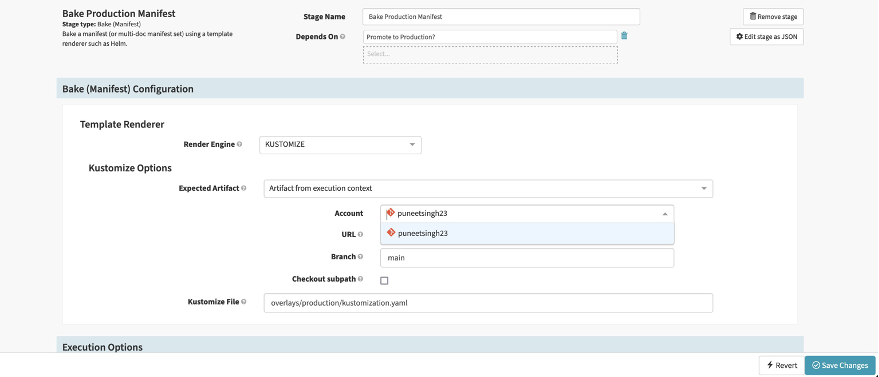Click help icon next to Branch label
This screenshot has width=879, height=377.
(x=360, y=257)
